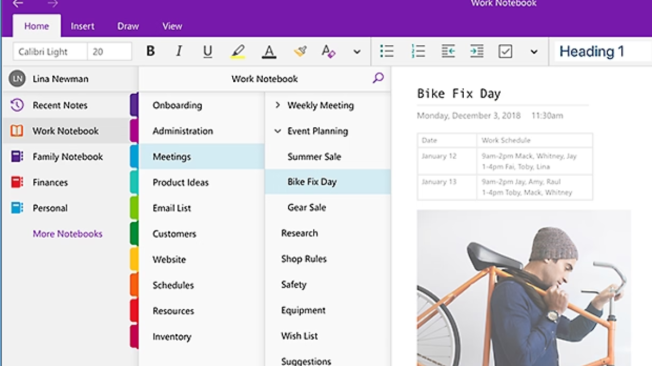Search the notebook with the magnifier icon
The image size is (652, 366).
(378, 78)
